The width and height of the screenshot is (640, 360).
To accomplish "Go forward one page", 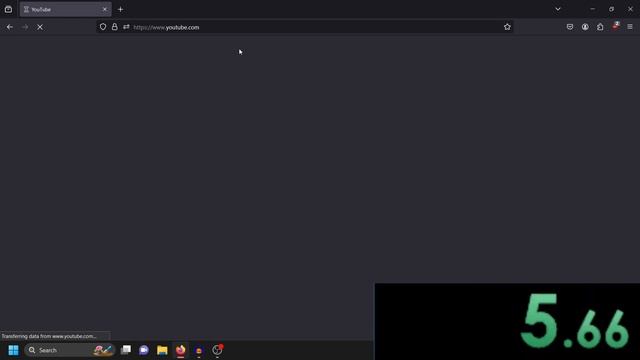I will pos(25,27).
